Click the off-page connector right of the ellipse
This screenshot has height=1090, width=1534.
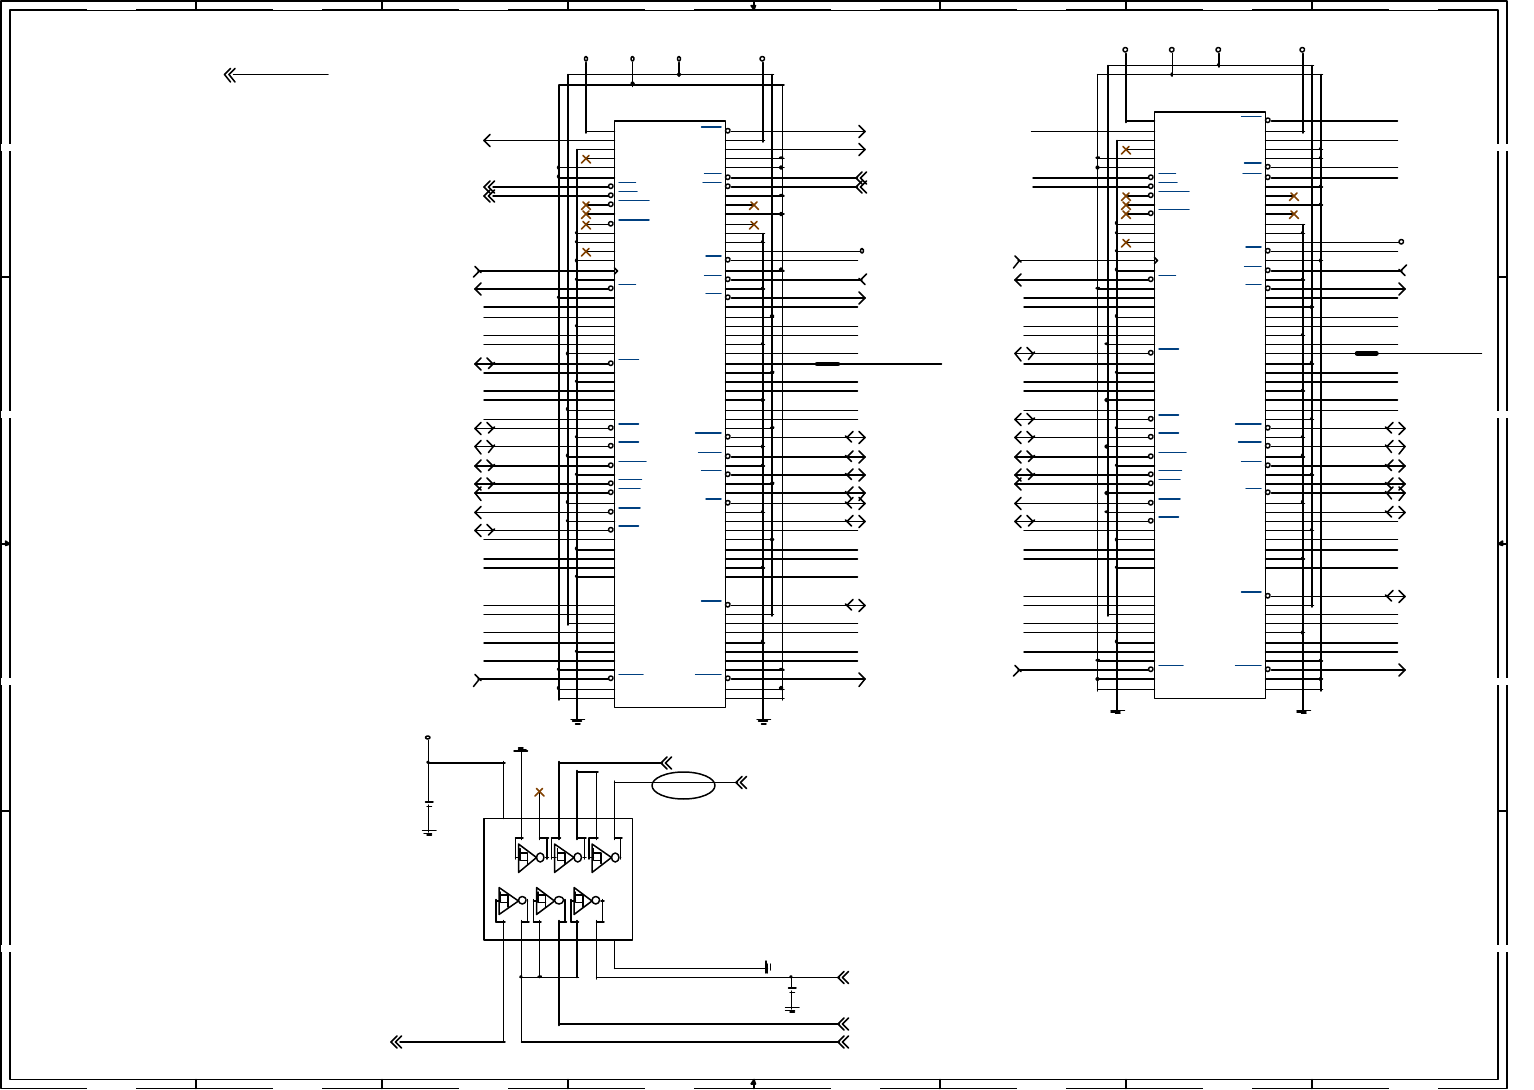click(x=742, y=783)
